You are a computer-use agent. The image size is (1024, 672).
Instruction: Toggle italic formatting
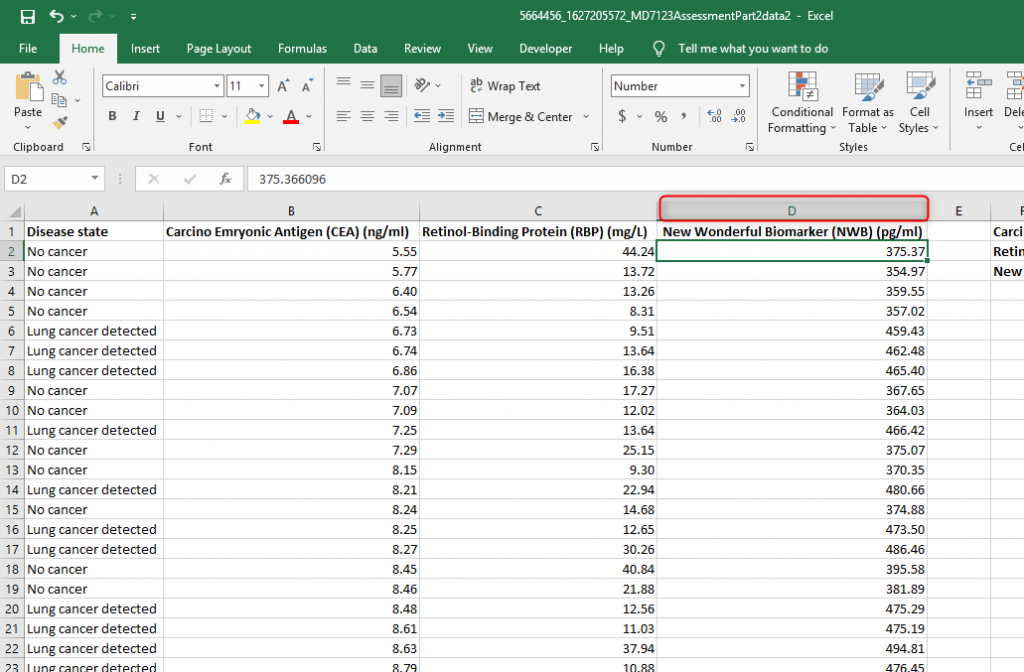(x=136, y=116)
